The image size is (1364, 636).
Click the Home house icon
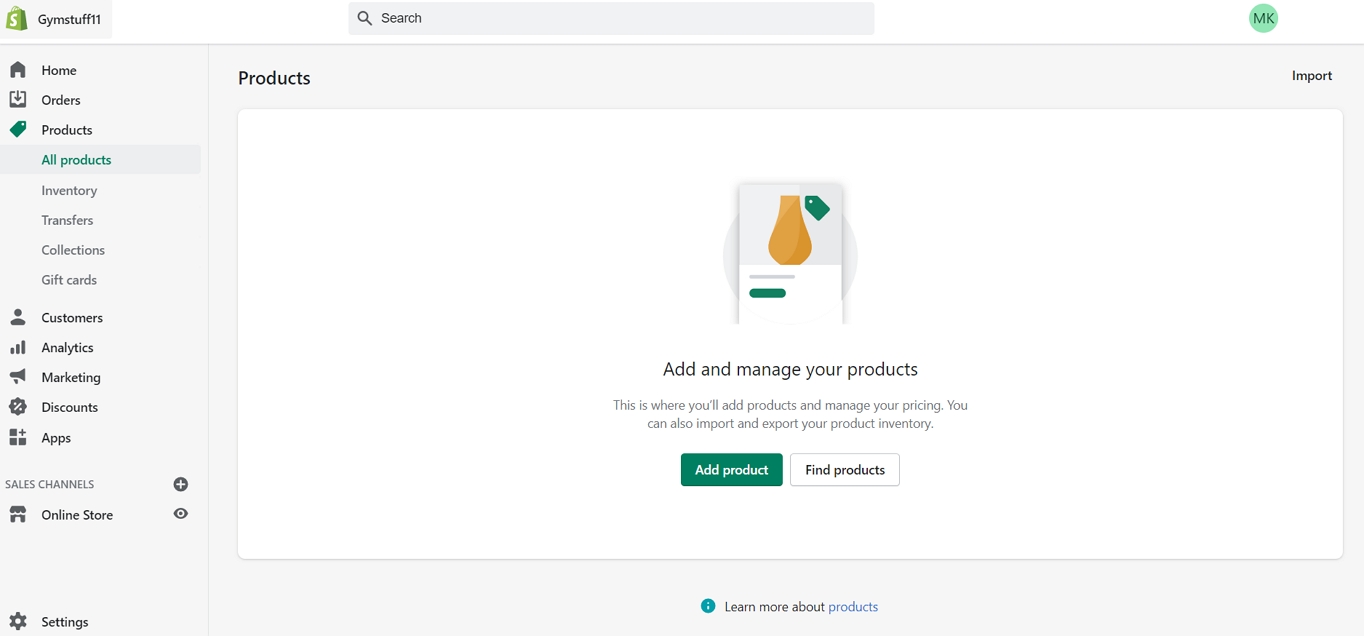click(x=18, y=70)
